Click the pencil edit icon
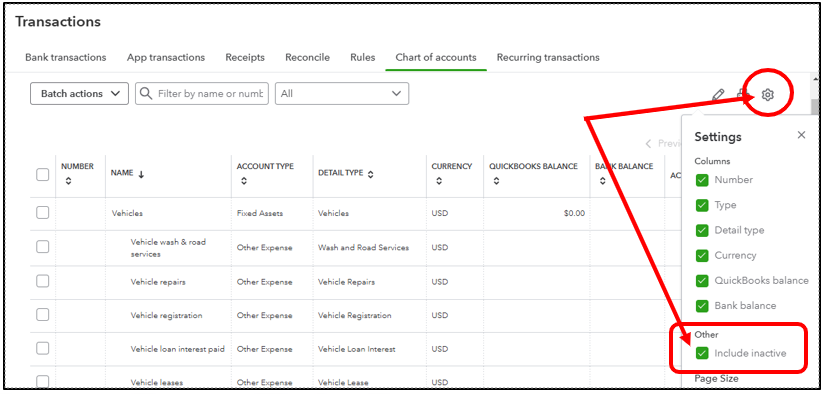Screen dimensions: 825x394 point(718,95)
